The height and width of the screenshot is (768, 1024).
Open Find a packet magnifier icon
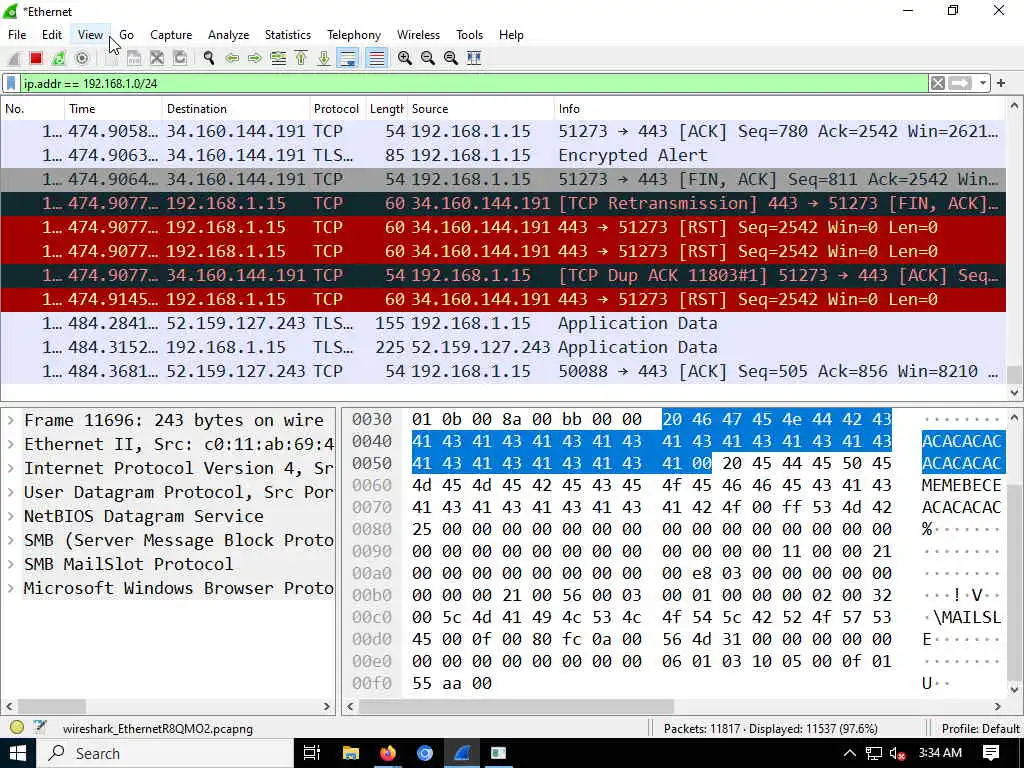click(x=209, y=58)
